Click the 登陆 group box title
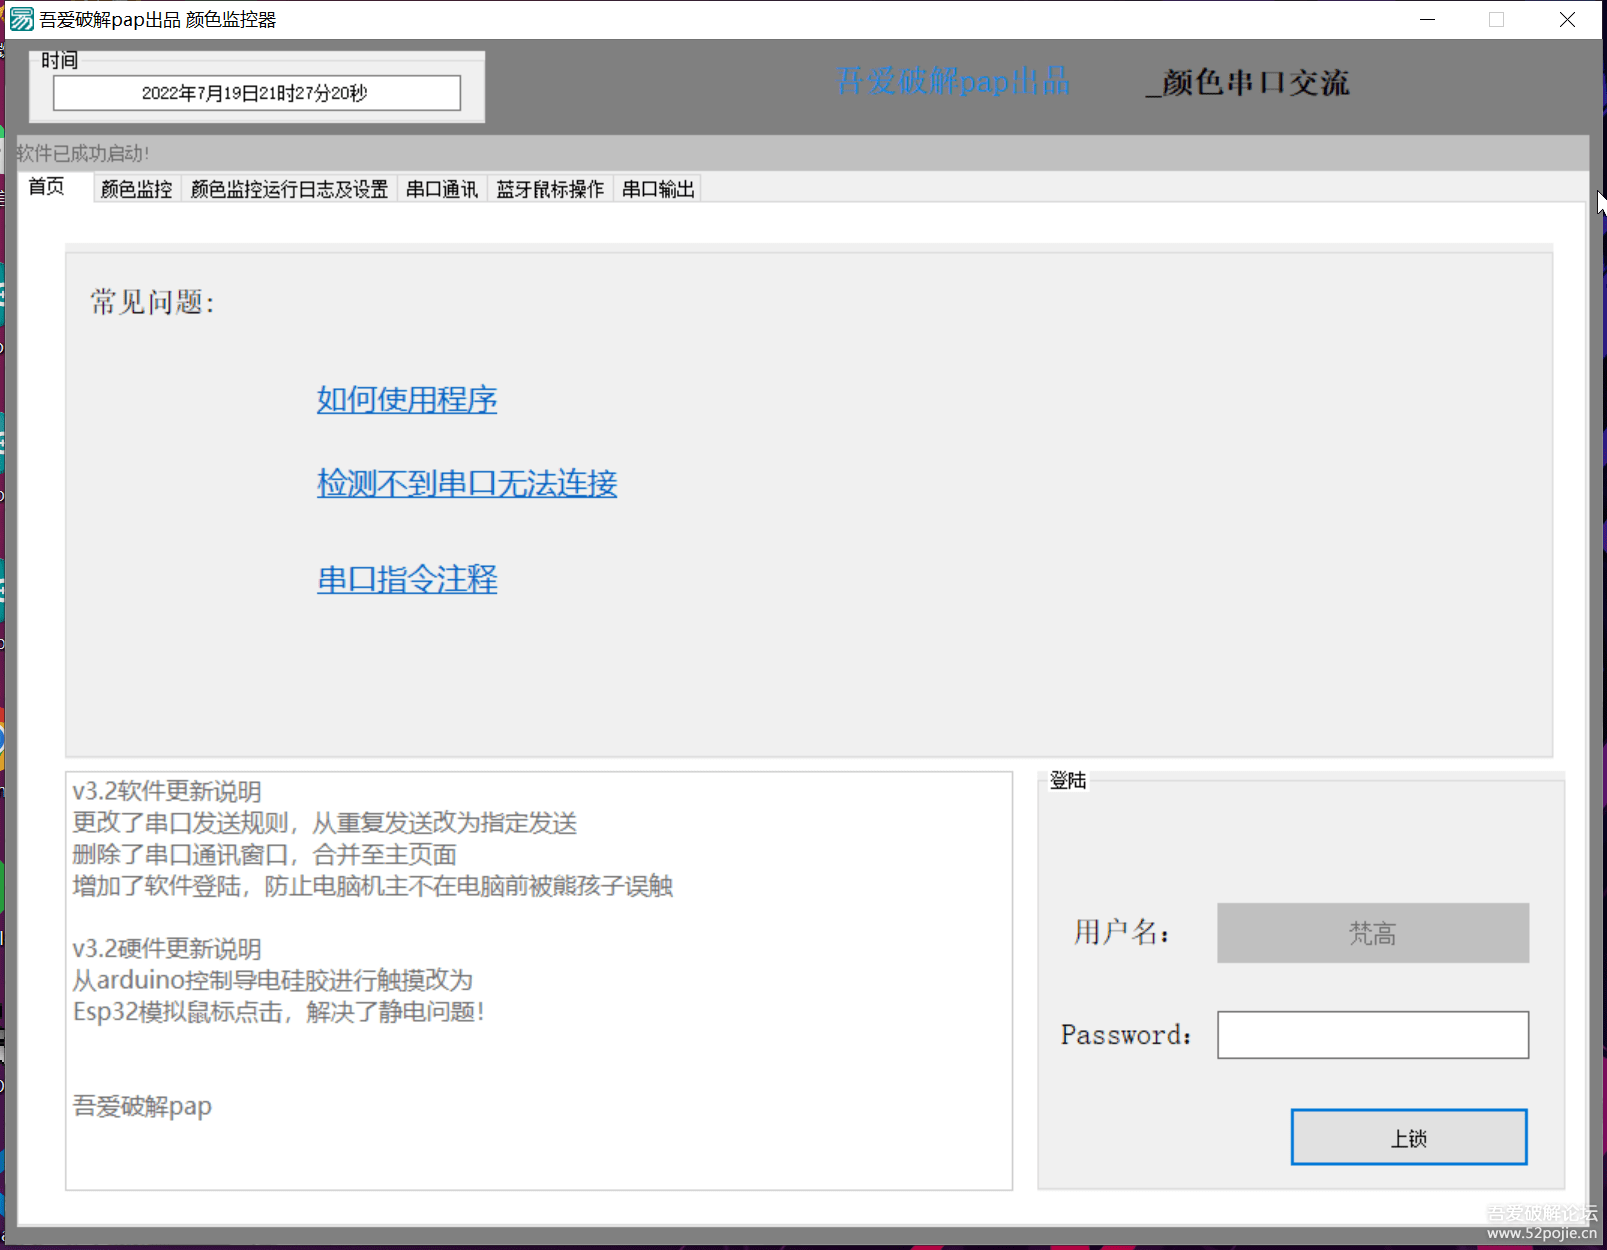 point(1068,781)
